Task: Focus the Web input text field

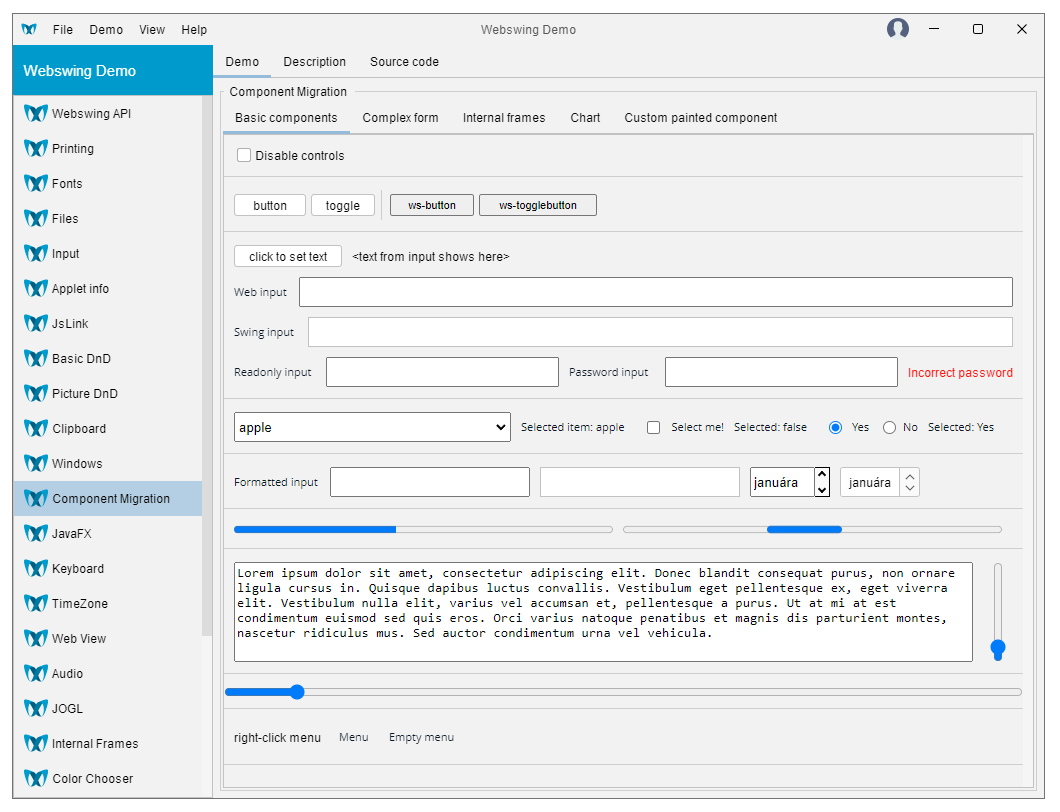Action: click(656, 292)
